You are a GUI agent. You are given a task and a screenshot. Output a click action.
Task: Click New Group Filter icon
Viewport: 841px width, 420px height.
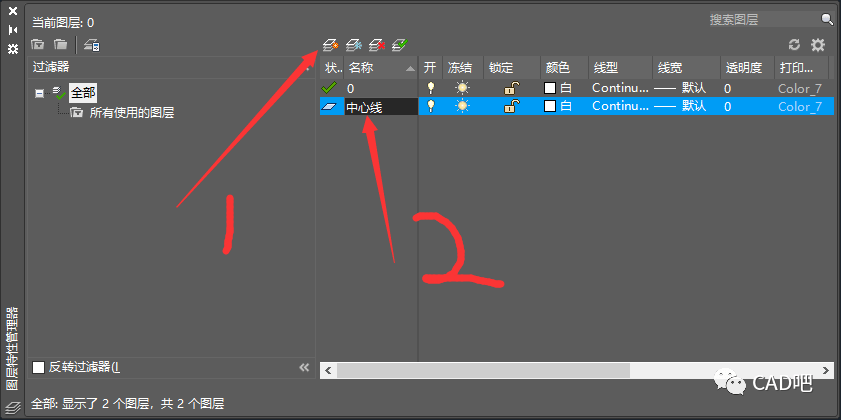coord(61,44)
